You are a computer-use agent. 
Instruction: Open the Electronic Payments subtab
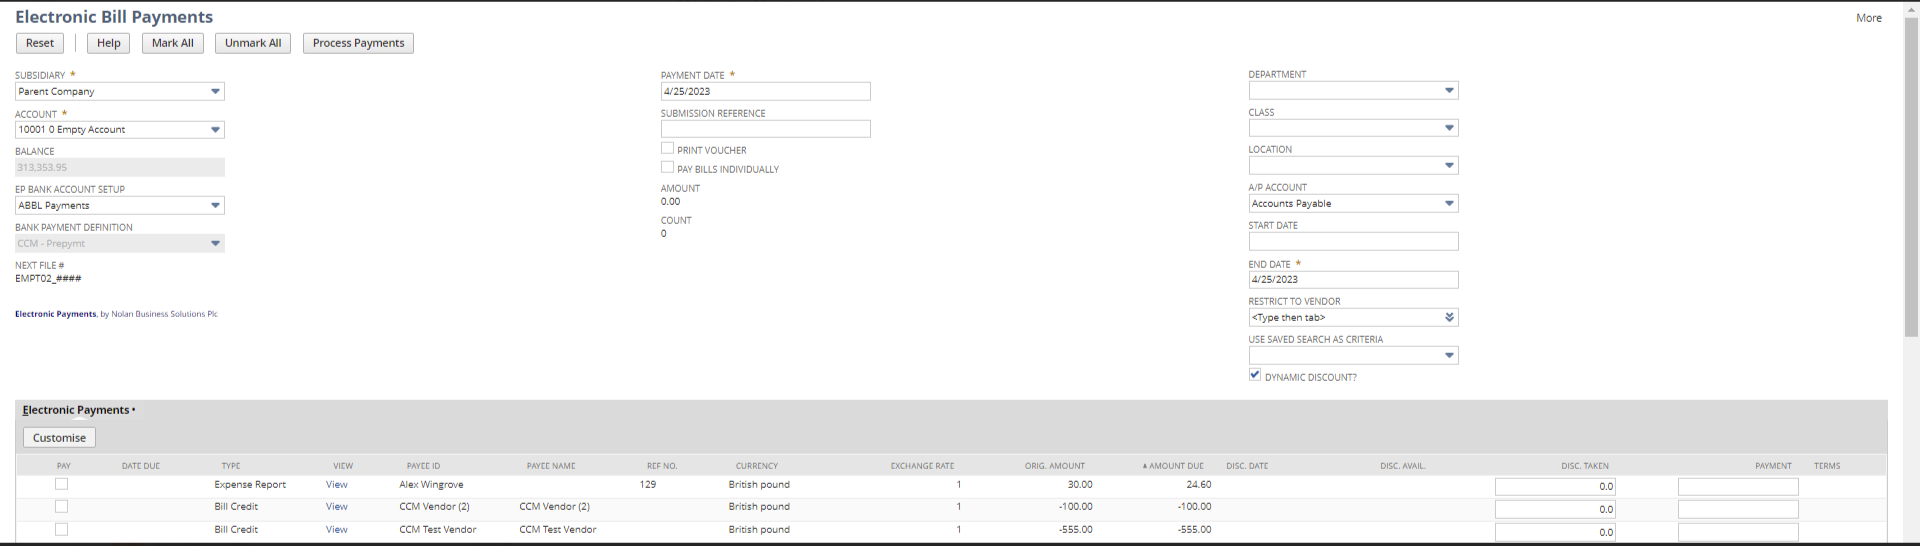76,410
